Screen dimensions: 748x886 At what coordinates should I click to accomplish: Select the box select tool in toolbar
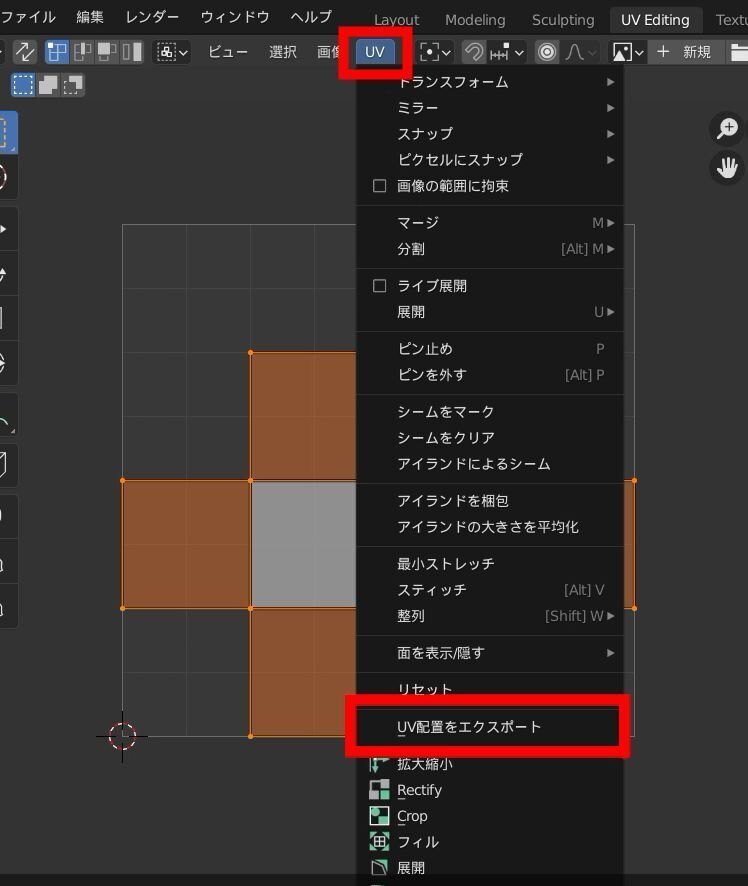tap(7, 132)
